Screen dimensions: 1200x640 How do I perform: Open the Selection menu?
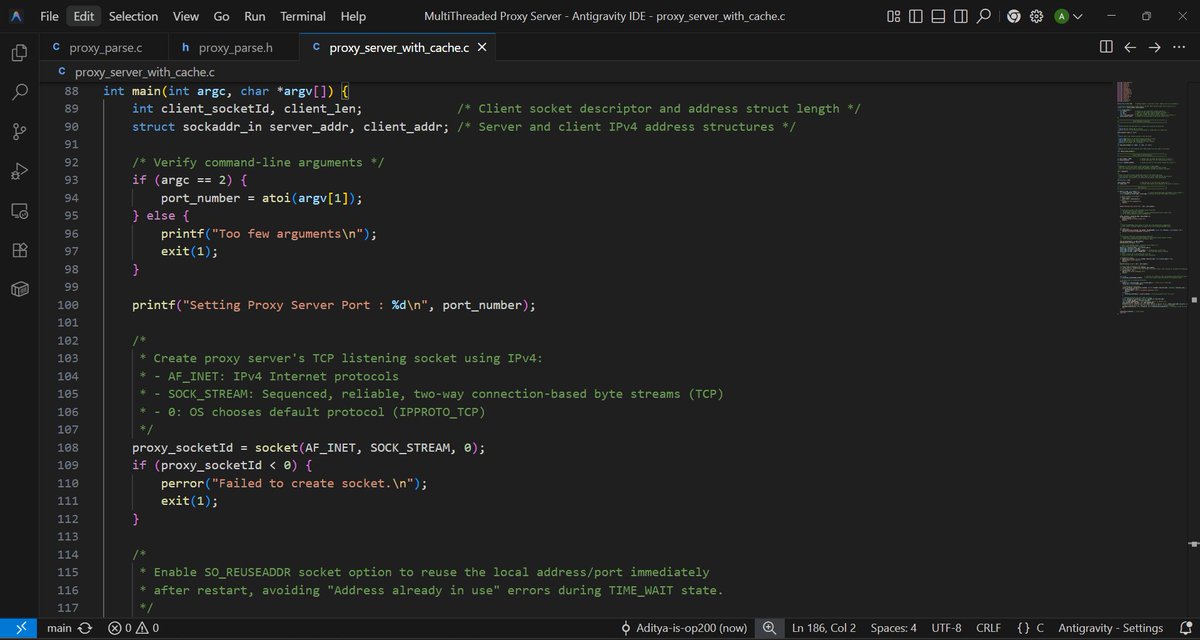click(133, 16)
